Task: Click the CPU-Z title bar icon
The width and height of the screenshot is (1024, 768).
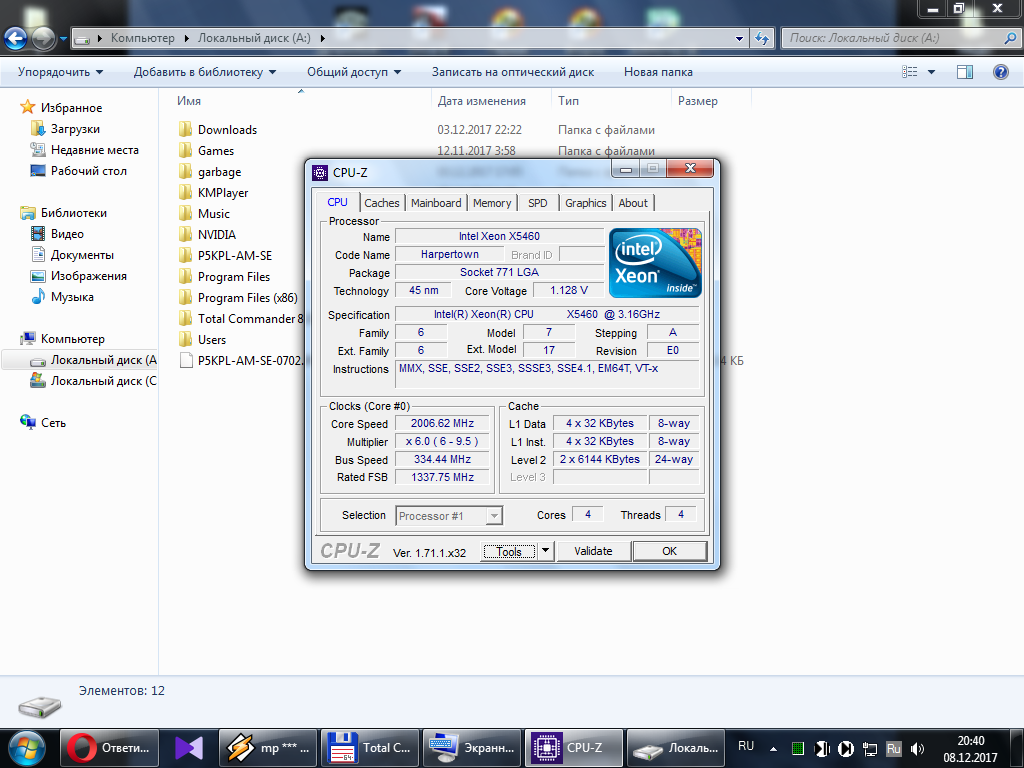Action: [x=320, y=172]
